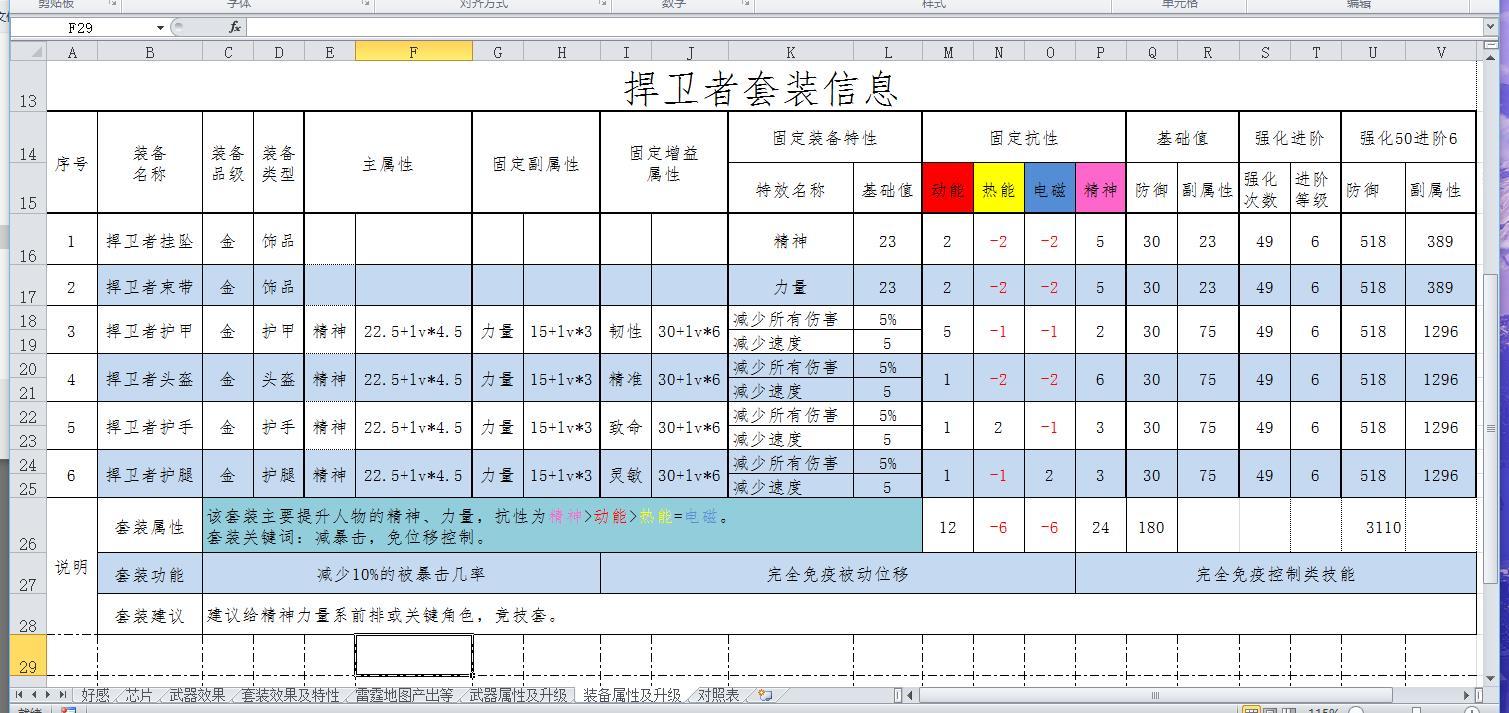Click the insert new worksheet icon
The height and width of the screenshot is (713, 1509).
click(765, 695)
